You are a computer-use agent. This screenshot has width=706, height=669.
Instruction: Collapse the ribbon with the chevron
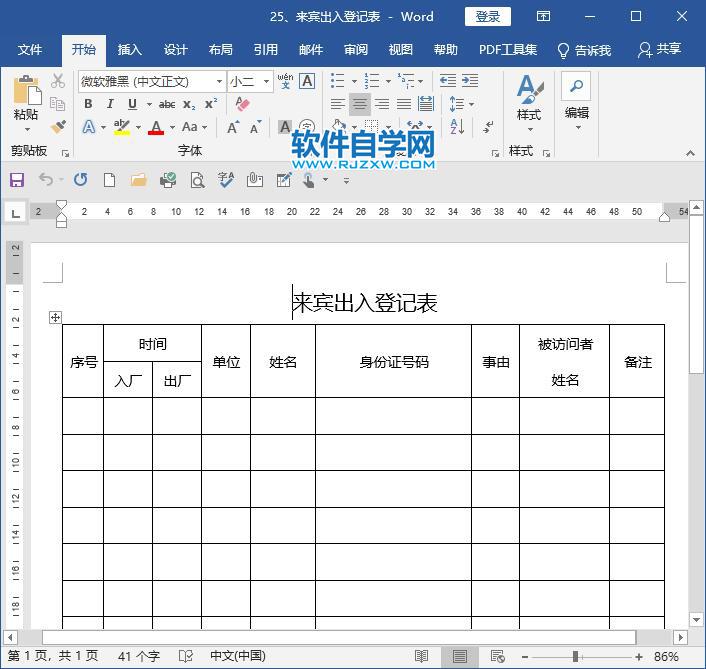(x=690, y=154)
